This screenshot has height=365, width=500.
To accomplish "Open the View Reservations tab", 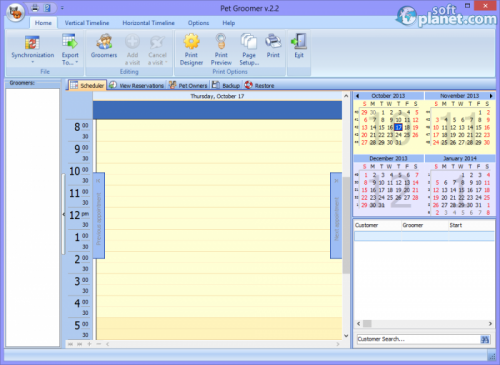I will (137, 85).
